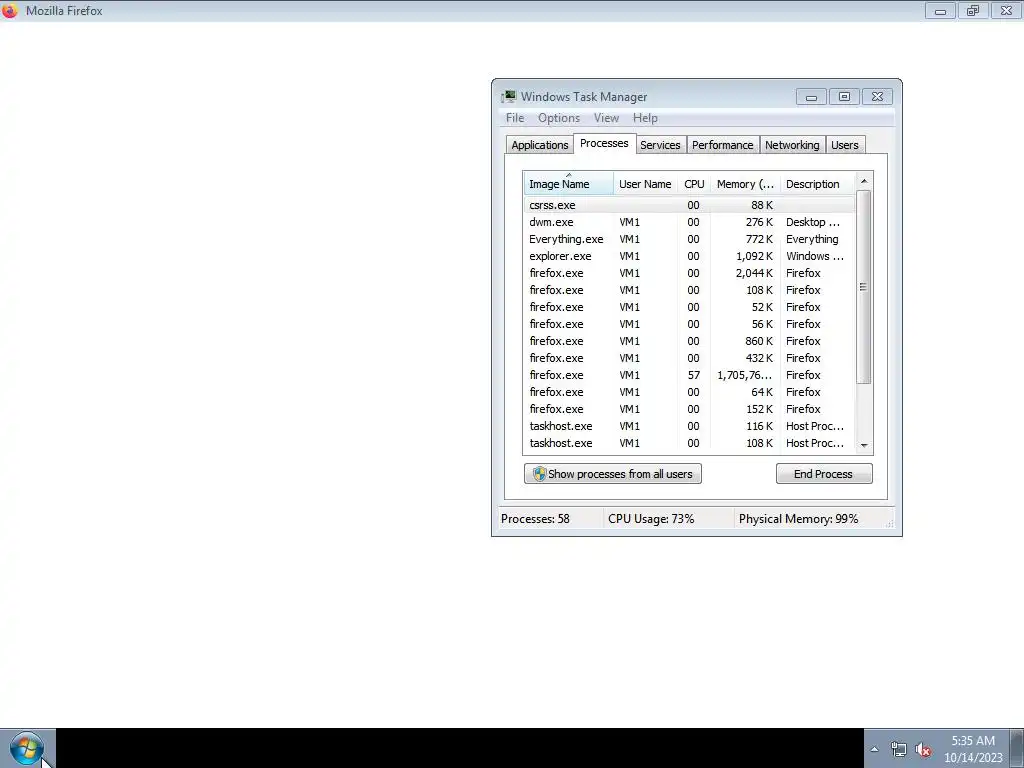Select firefox.exe using 860 K memory
The image size is (1024, 768).
click(x=689, y=341)
